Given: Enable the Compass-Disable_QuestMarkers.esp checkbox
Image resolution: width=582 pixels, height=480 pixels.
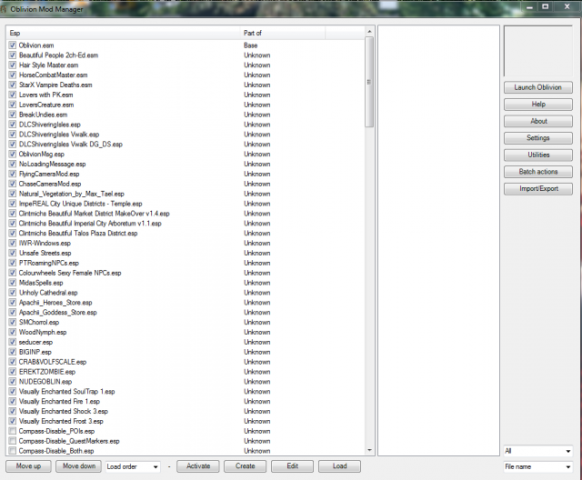Looking at the screenshot, I should click(x=13, y=441).
